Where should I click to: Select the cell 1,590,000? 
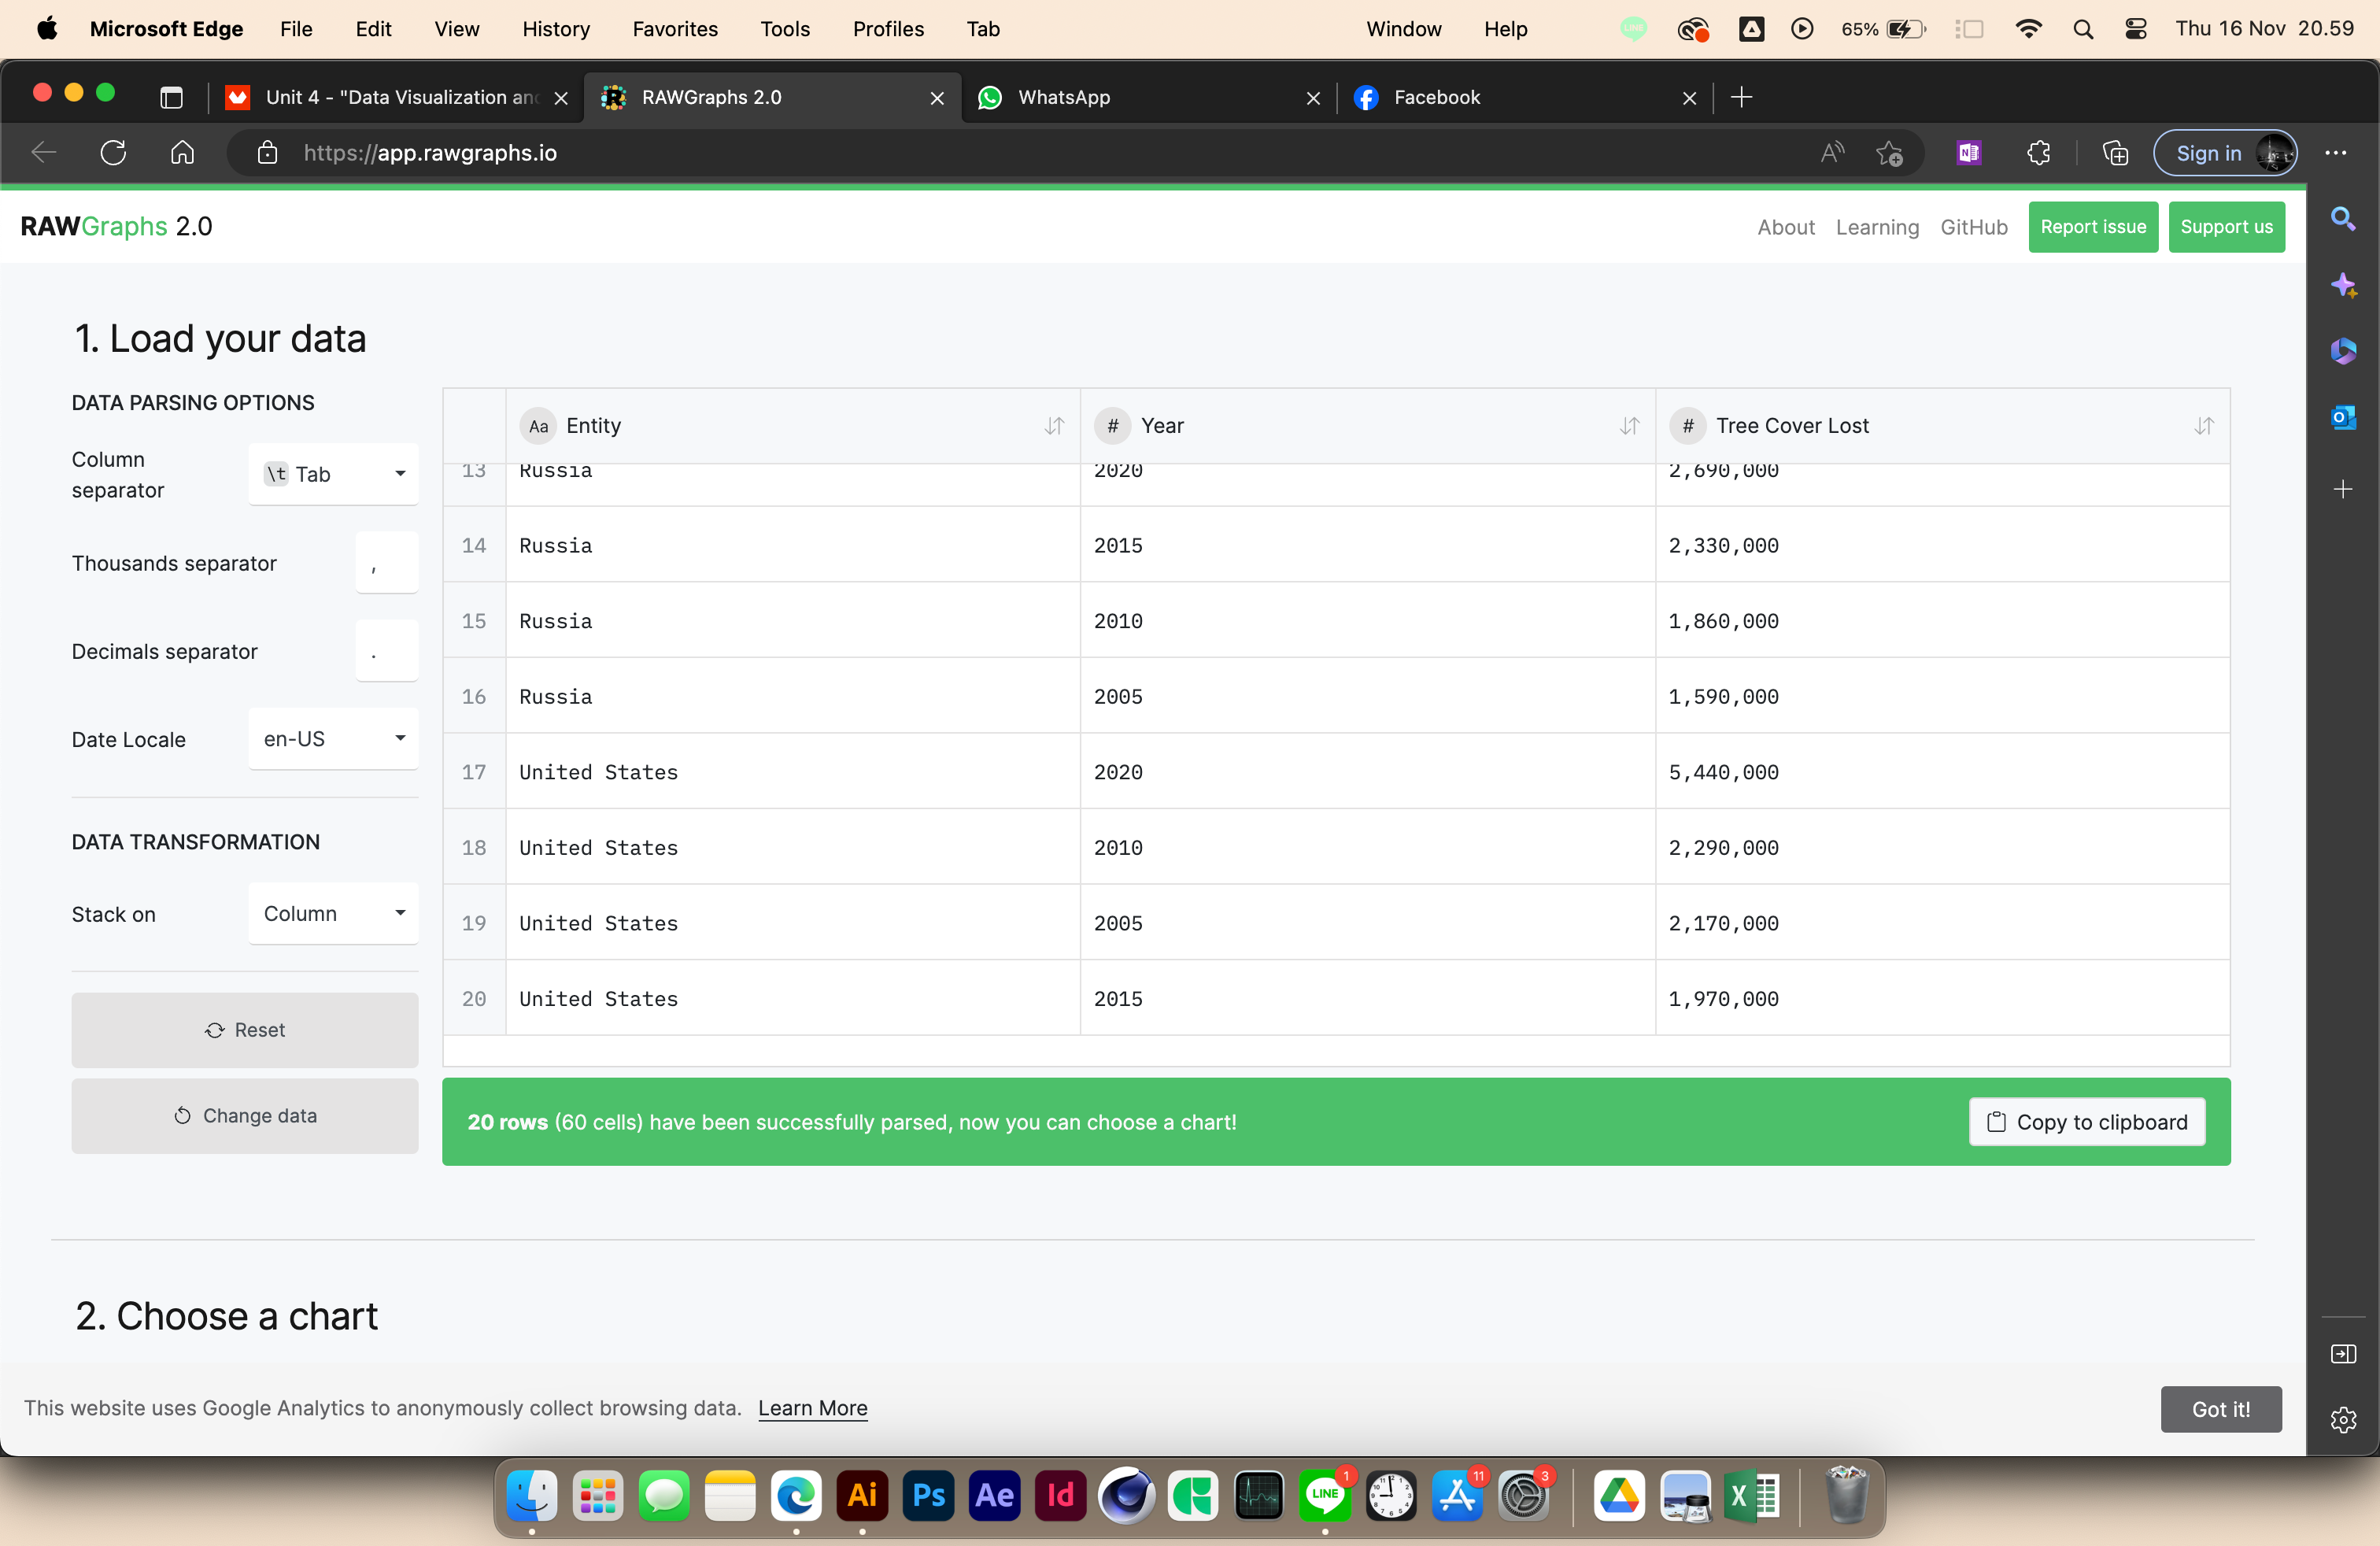(1942, 697)
